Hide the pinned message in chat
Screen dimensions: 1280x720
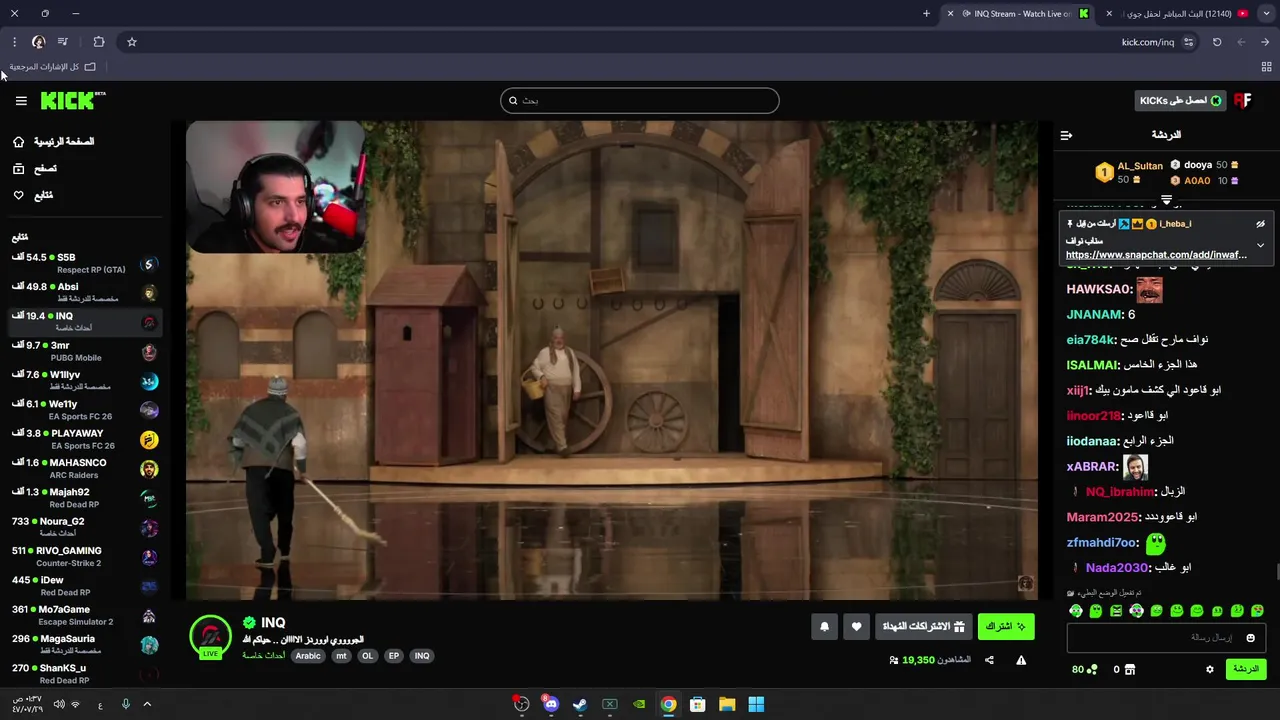[x=1260, y=224]
